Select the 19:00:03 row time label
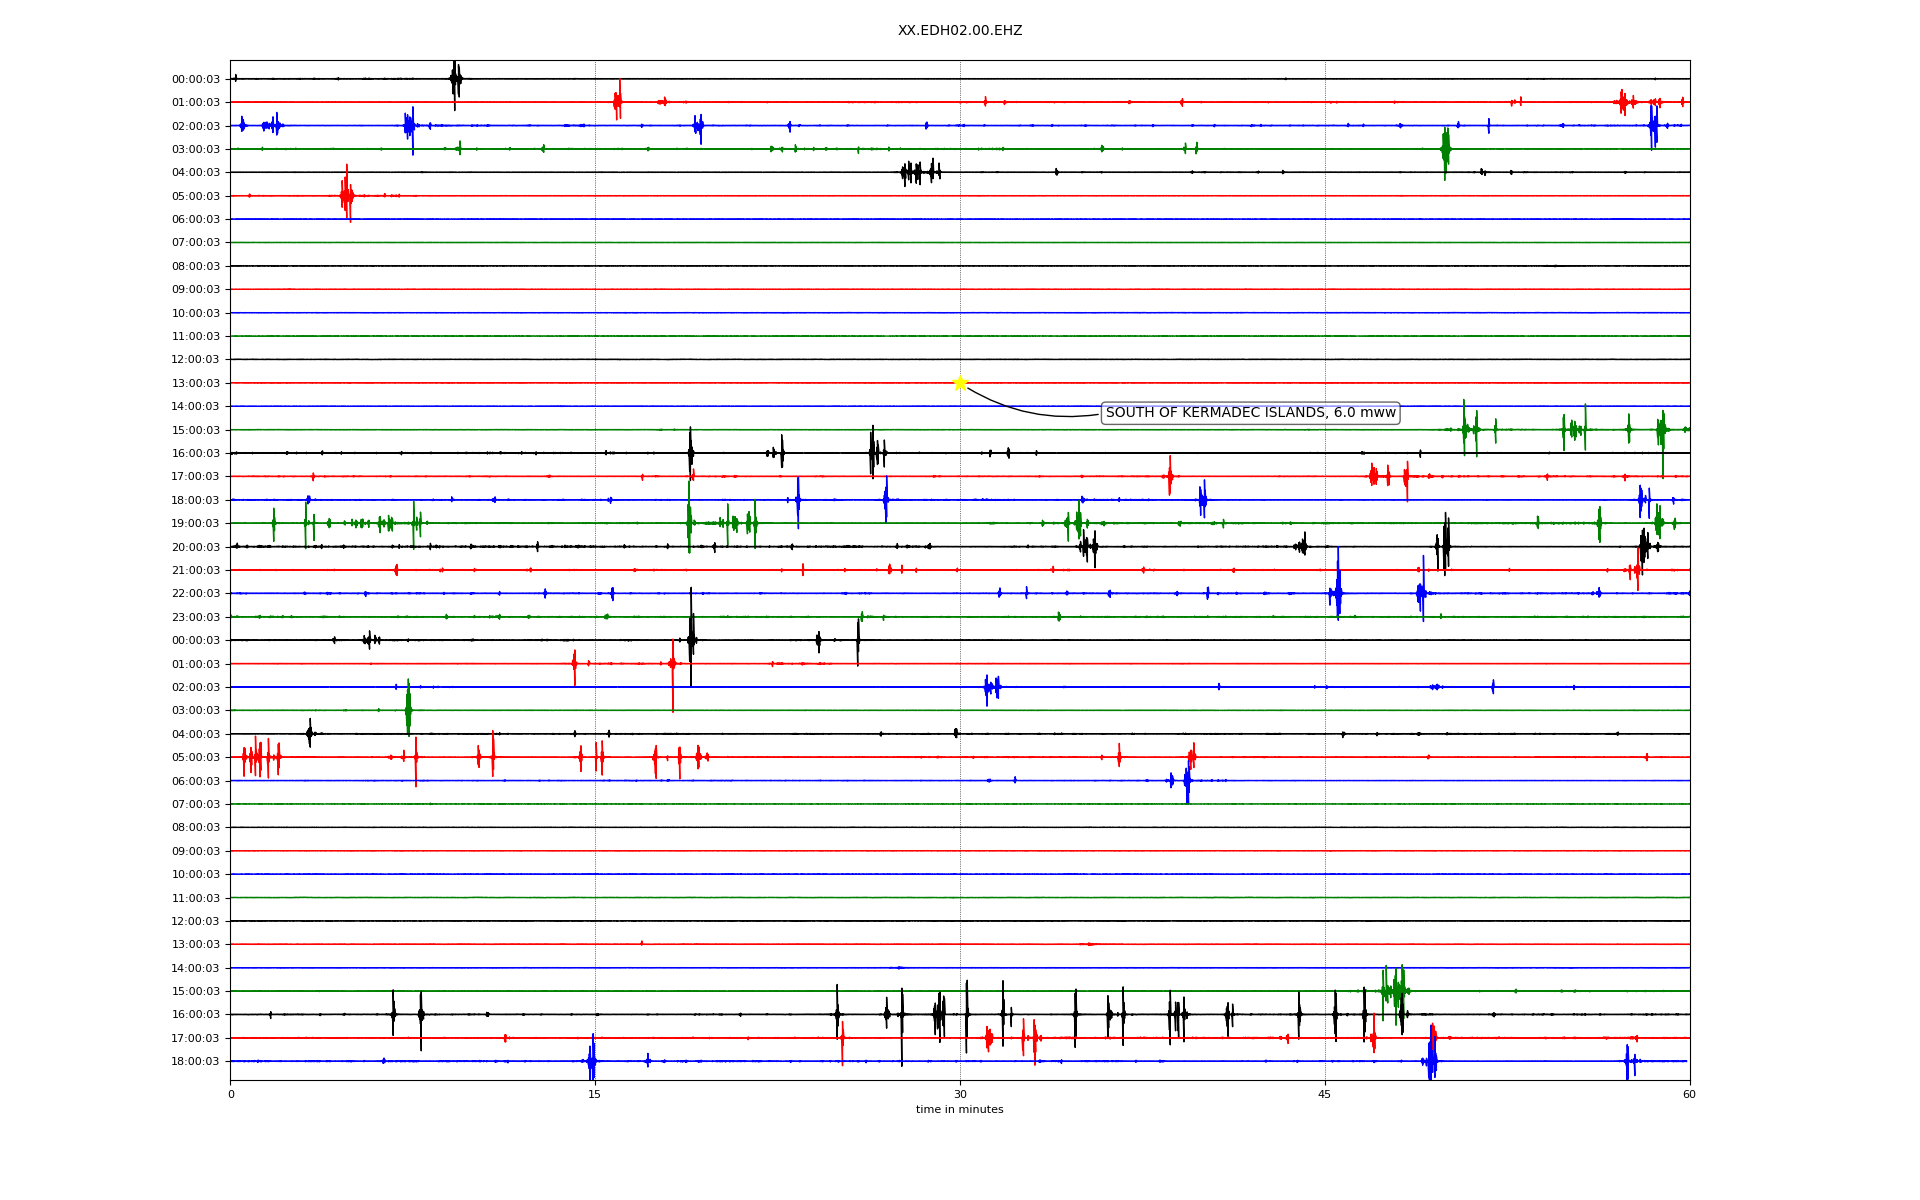 click(x=195, y=524)
